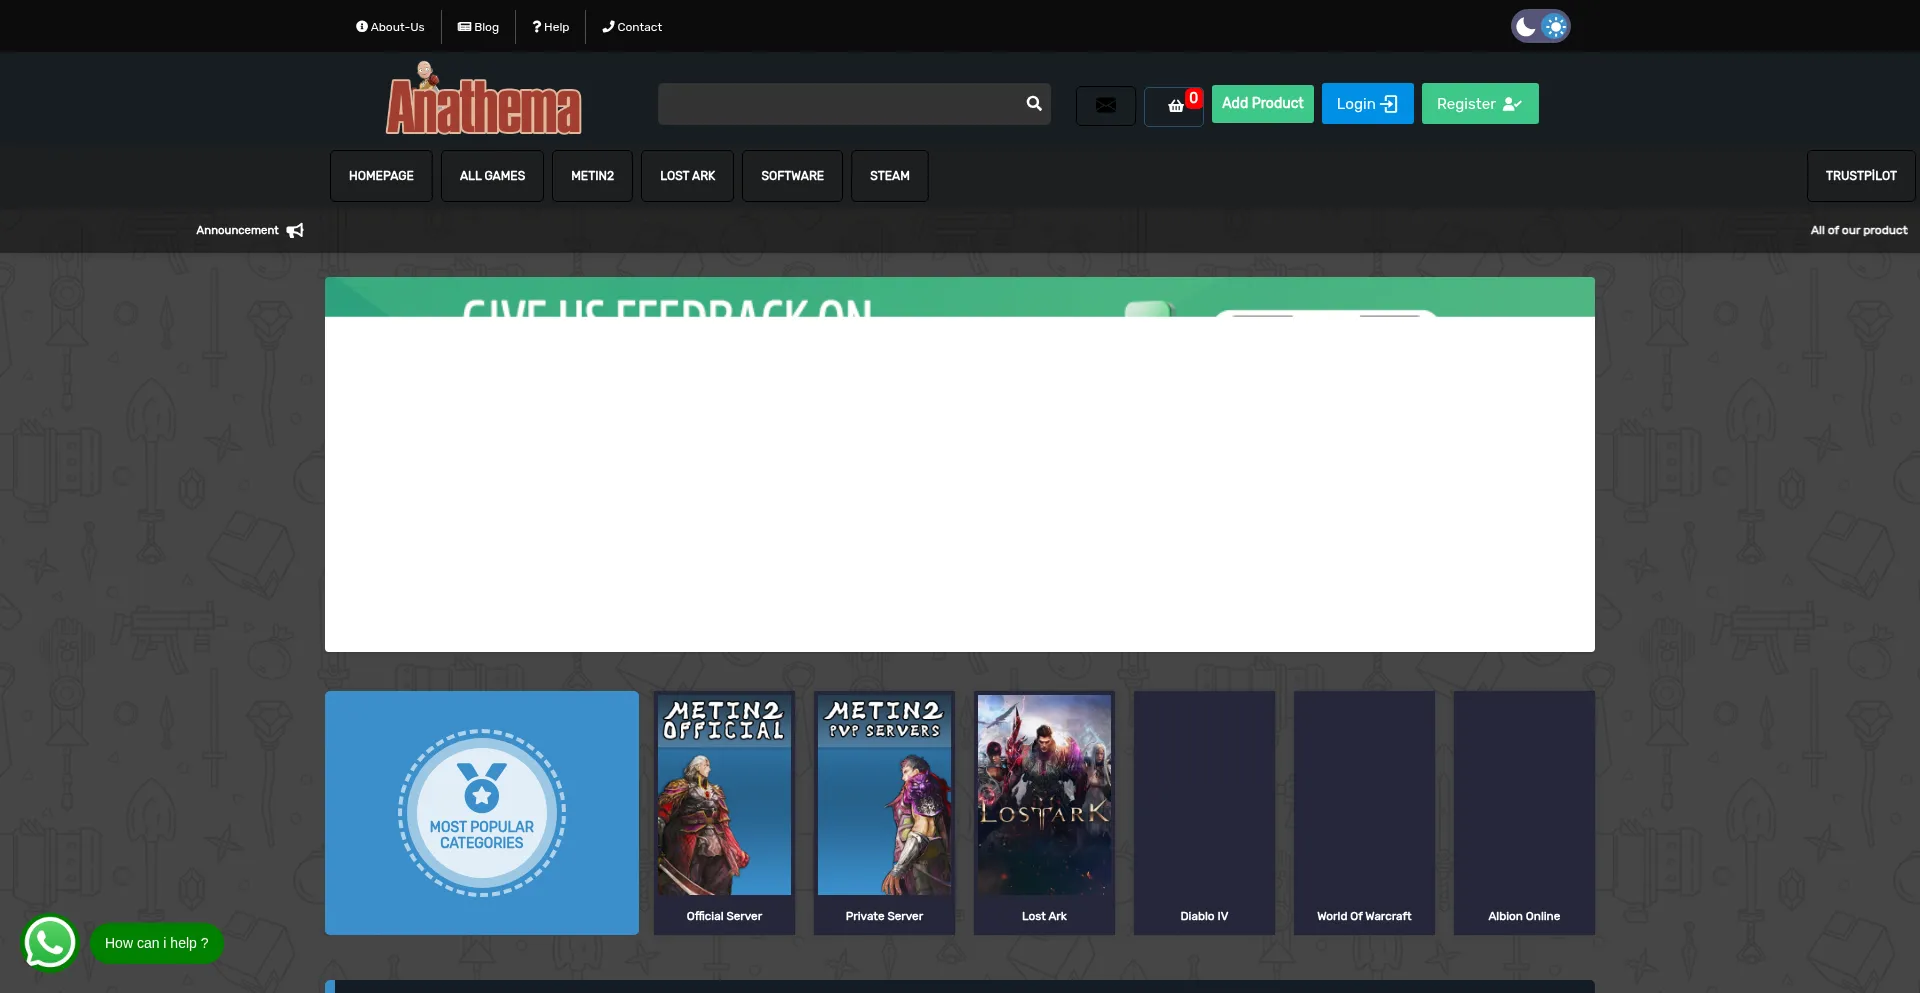Click the search magnifier icon
Viewport: 1920px width, 993px height.
(1033, 104)
